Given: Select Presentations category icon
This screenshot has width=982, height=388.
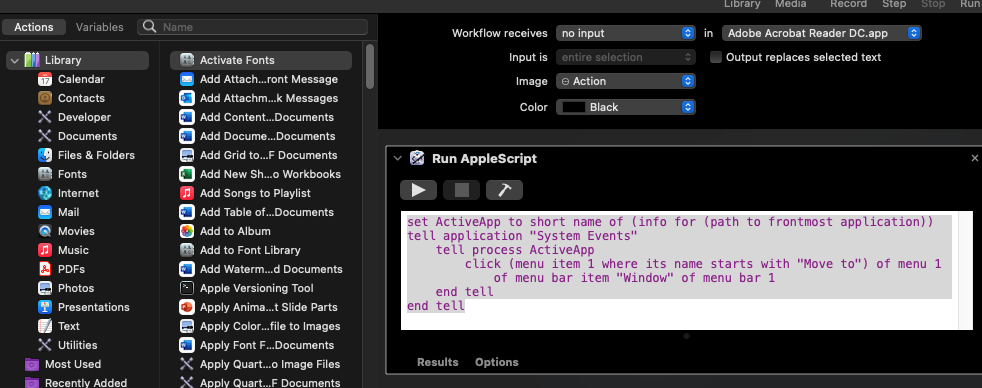Looking at the screenshot, I should pos(44,307).
